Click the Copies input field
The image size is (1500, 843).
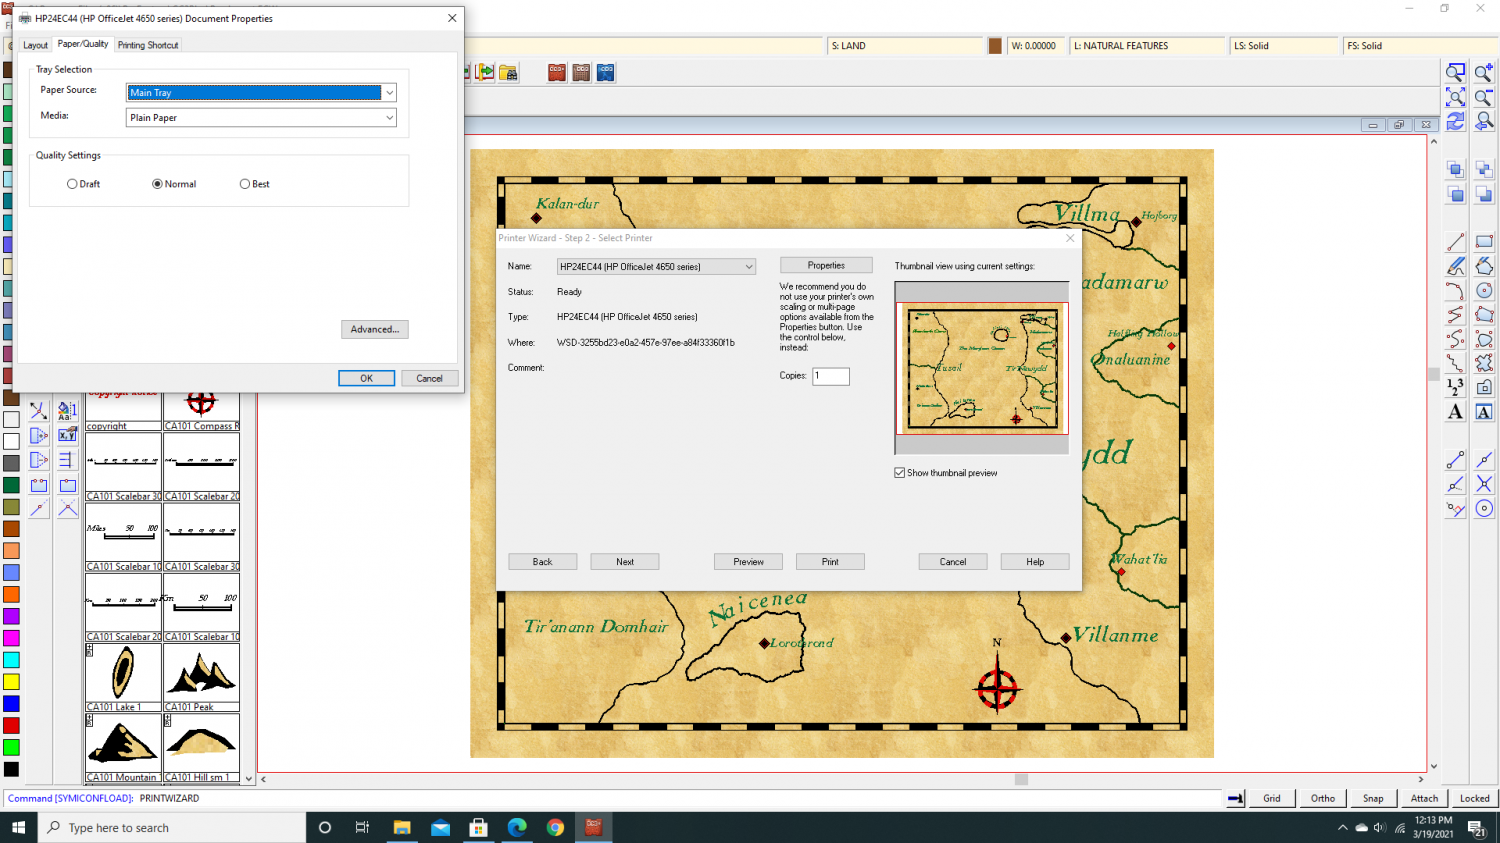coord(831,376)
